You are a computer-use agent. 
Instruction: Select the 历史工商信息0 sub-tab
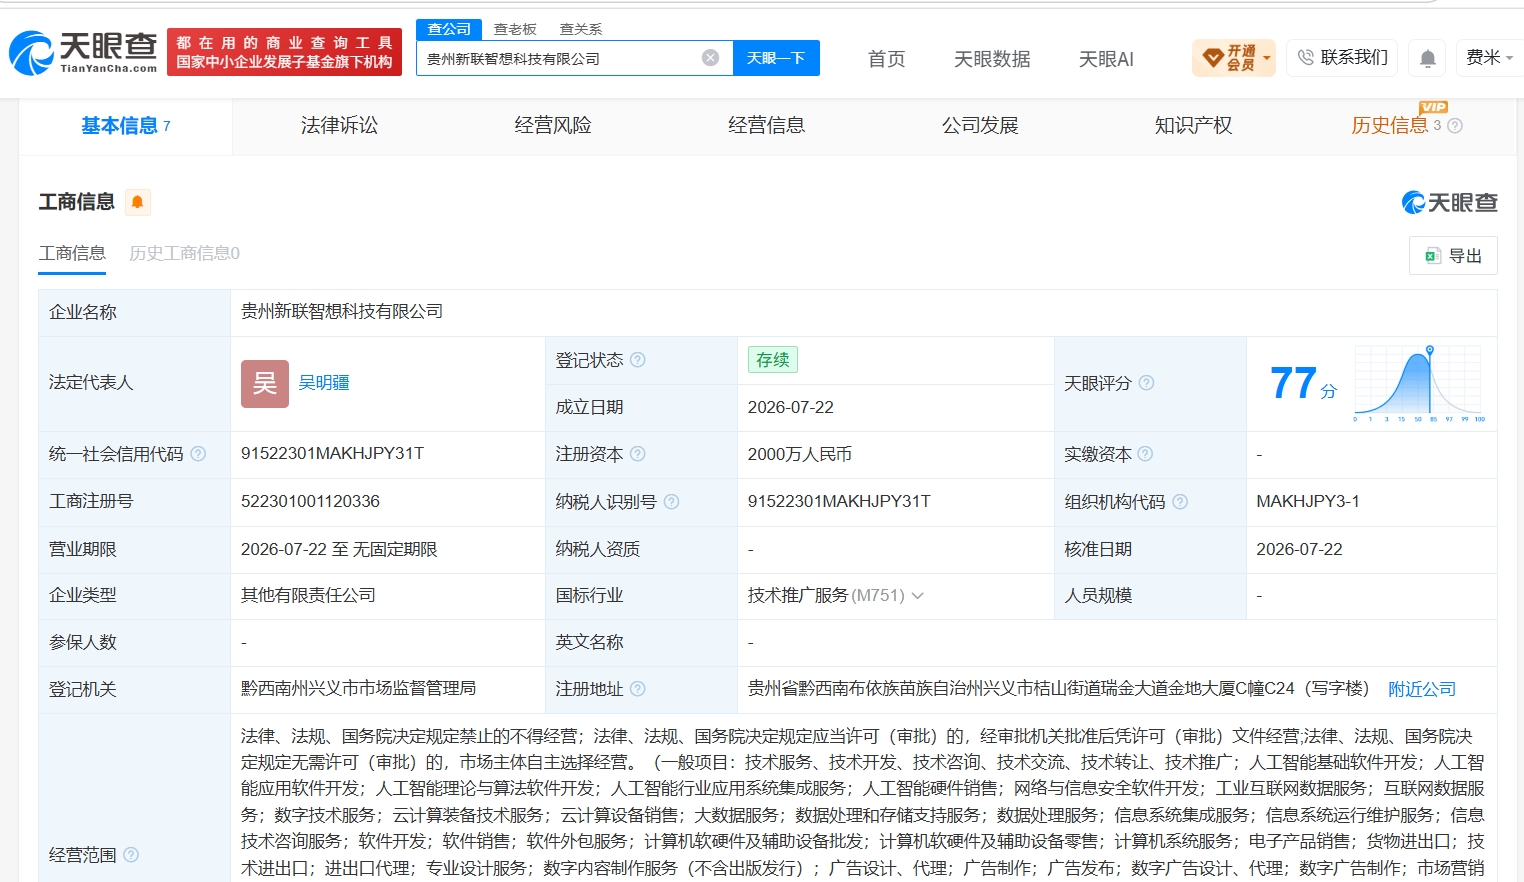click(184, 253)
